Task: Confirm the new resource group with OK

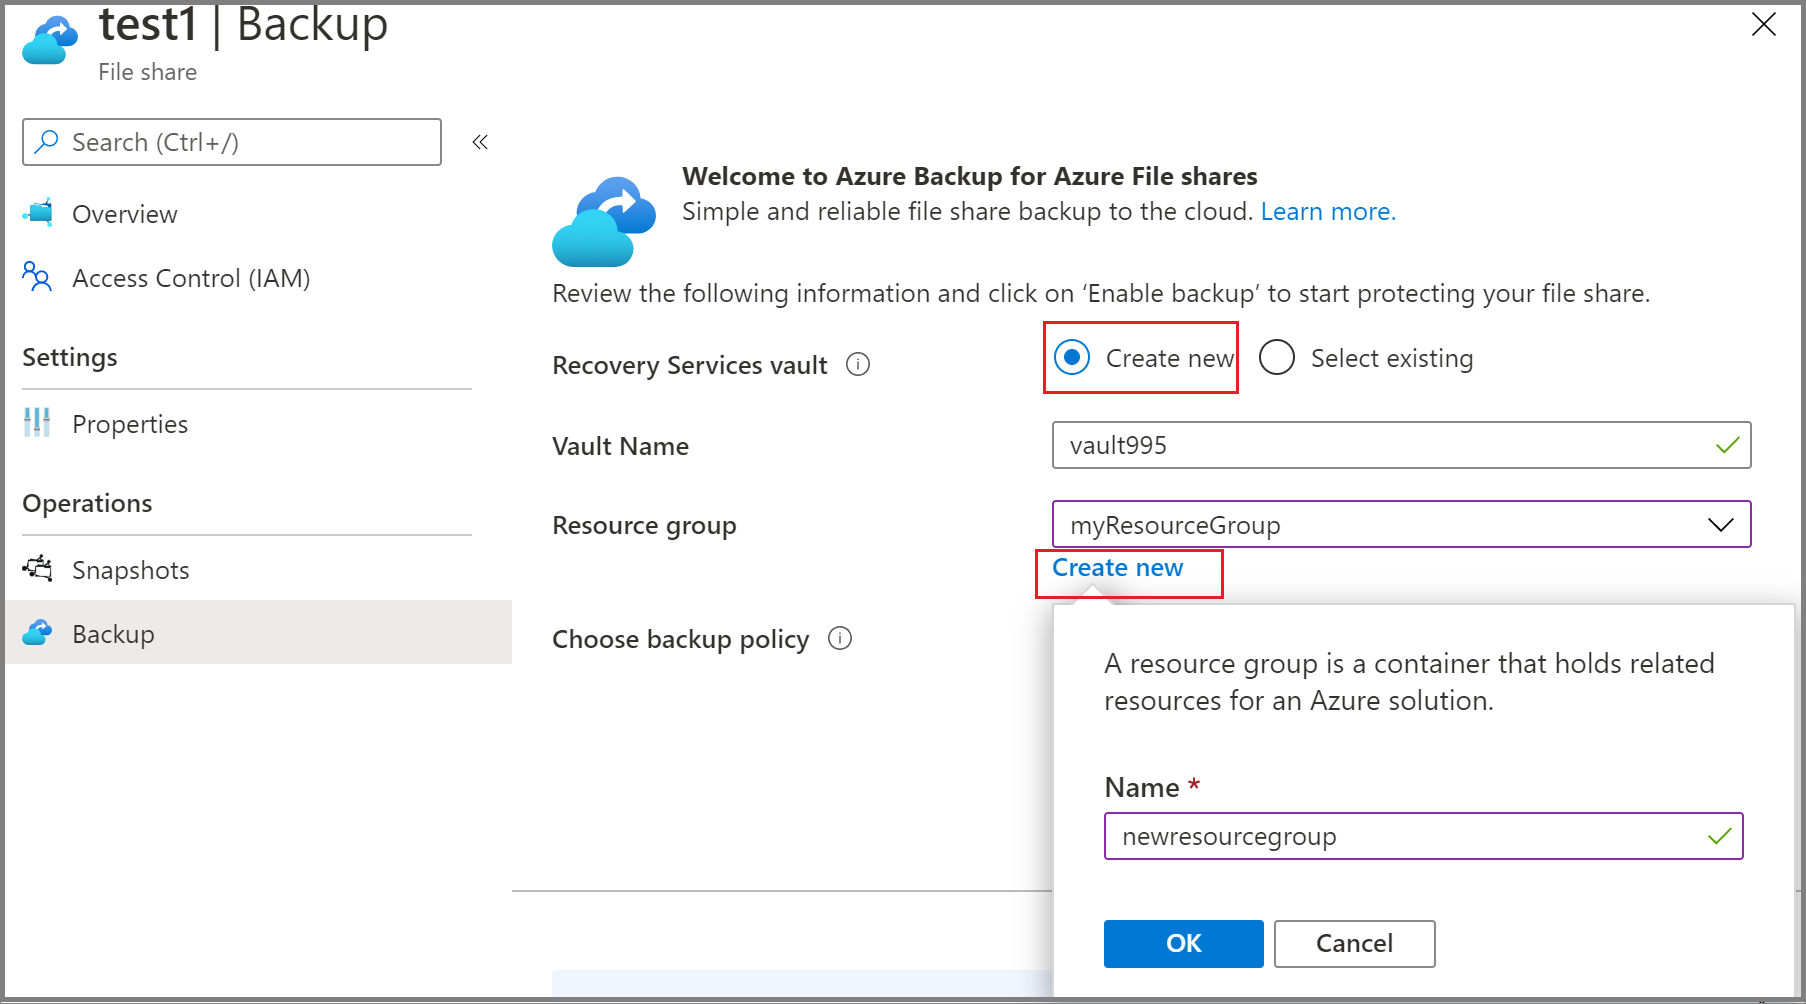Action: (x=1182, y=943)
